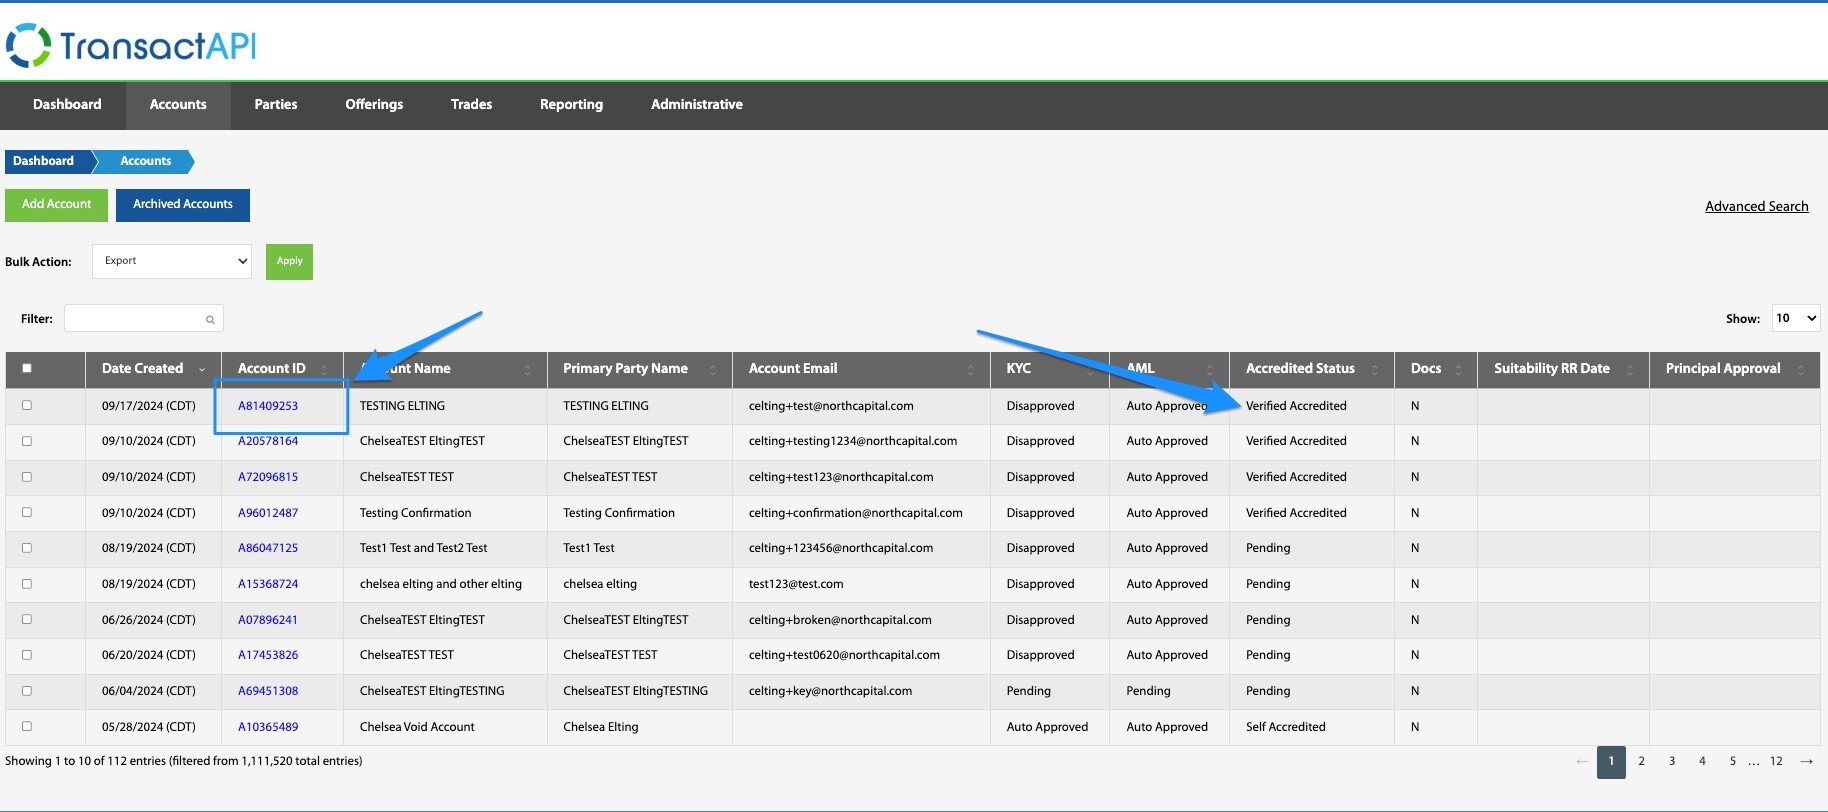Open account A07896241
The height and width of the screenshot is (812, 1828).
tap(268, 620)
